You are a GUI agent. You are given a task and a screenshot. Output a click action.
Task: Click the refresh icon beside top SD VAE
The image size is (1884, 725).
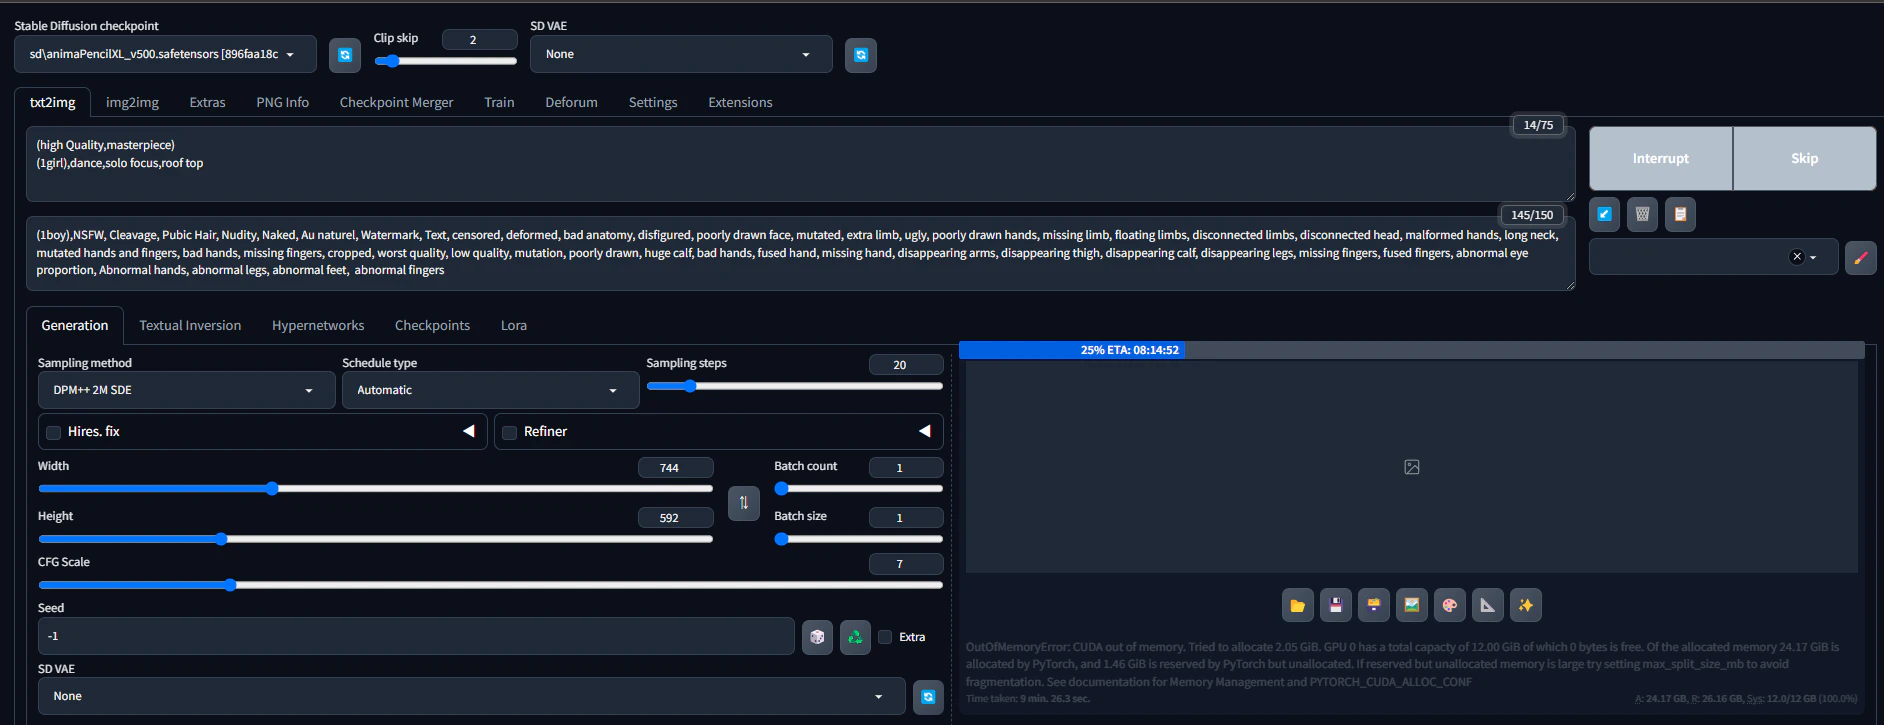(x=861, y=55)
